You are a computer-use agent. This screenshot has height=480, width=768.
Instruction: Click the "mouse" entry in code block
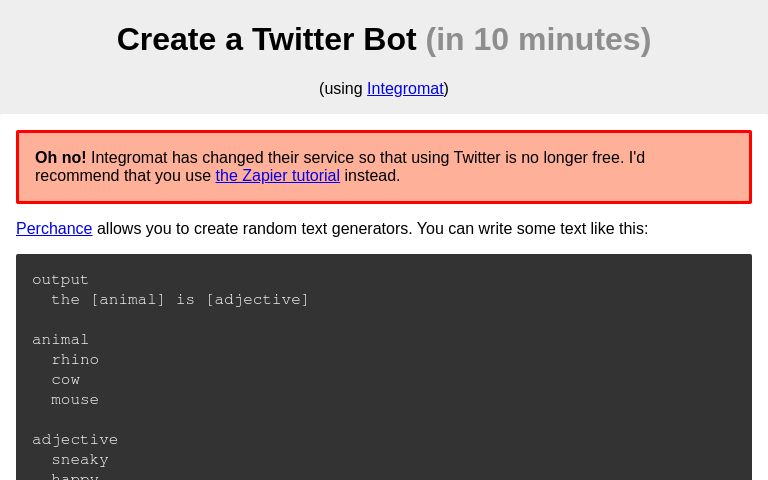coord(75,400)
